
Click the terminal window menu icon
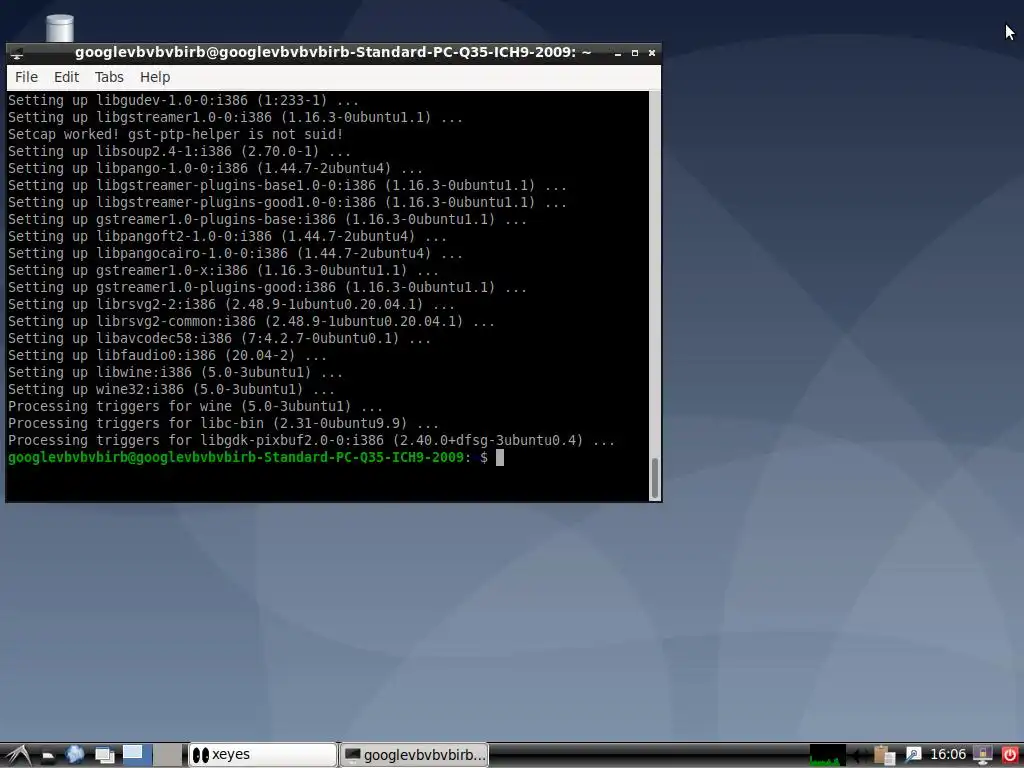tap(18, 53)
